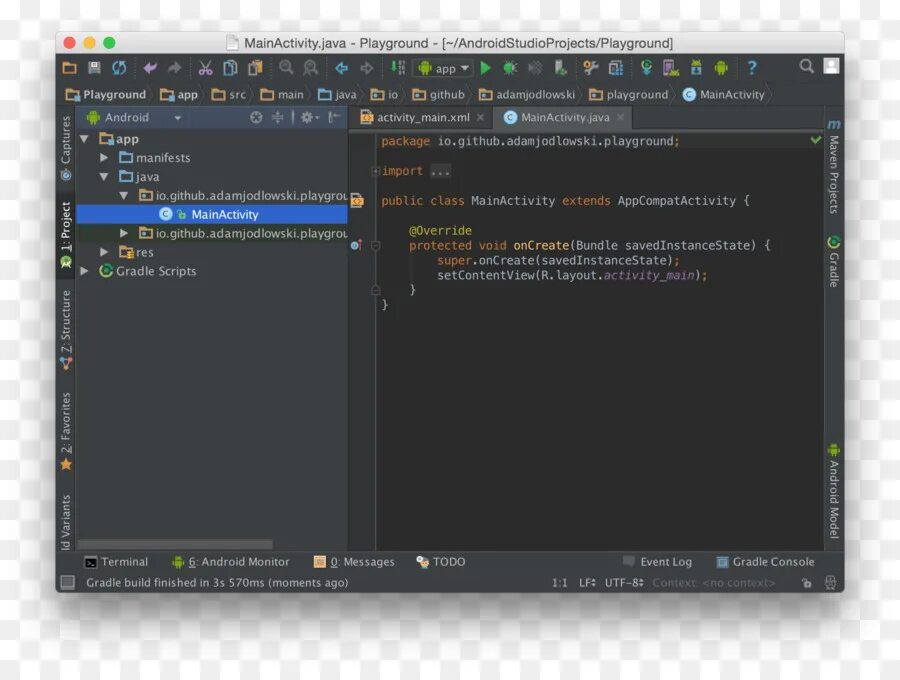The image size is (900, 680).
Task: Toggle the Favorites tool window
Action: 66,431
